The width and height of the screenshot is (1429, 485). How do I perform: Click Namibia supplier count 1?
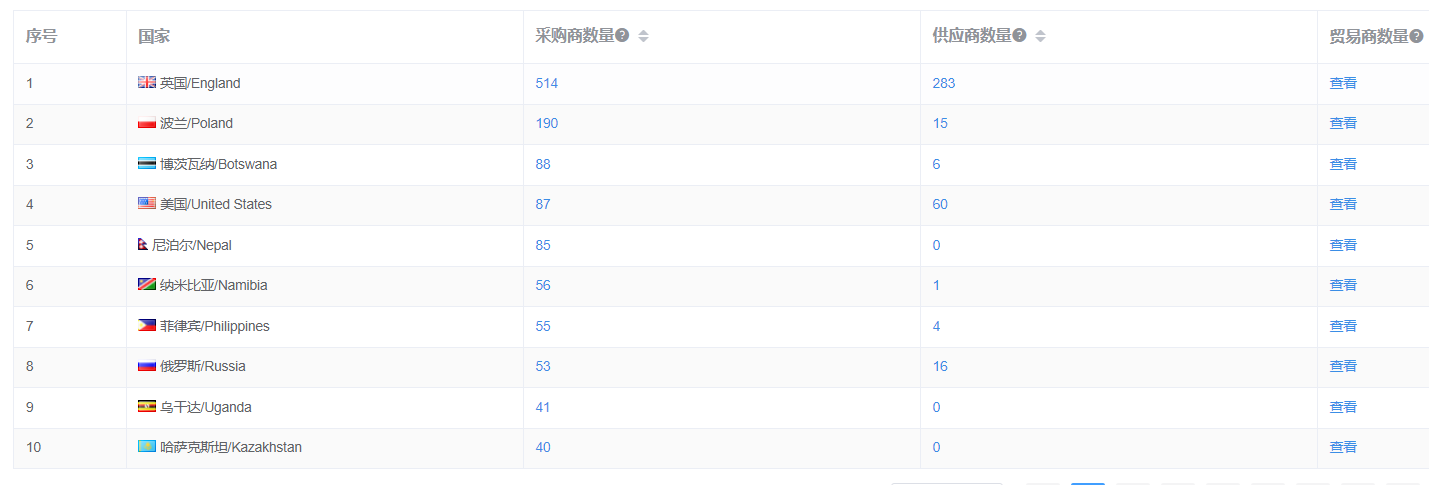click(936, 285)
